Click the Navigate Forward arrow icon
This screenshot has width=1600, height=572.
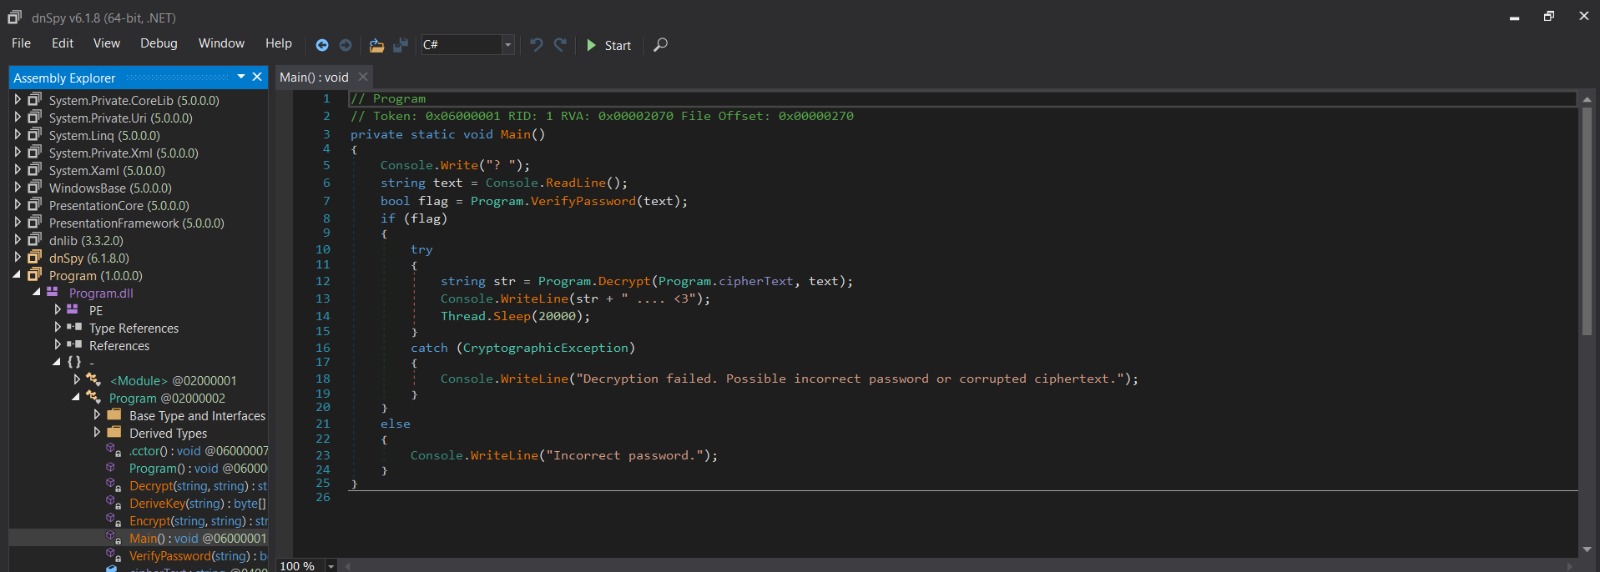pyautogui.click(x=346, y=45)
